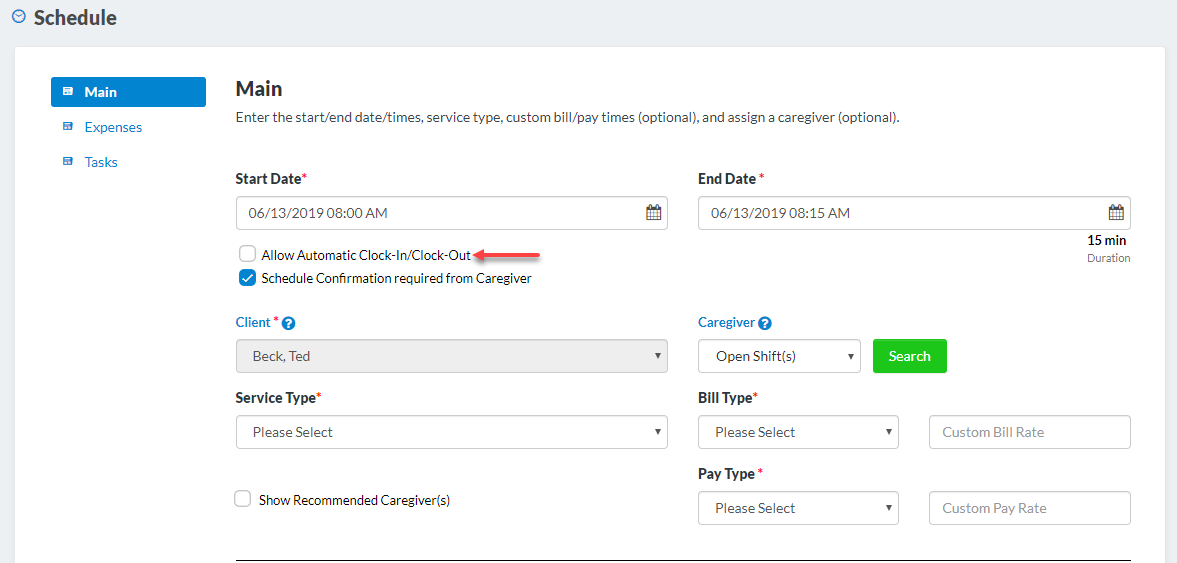Click the Caregiver help question mark icon
The image size is (1177, 563).
click(x=765, y=323)
